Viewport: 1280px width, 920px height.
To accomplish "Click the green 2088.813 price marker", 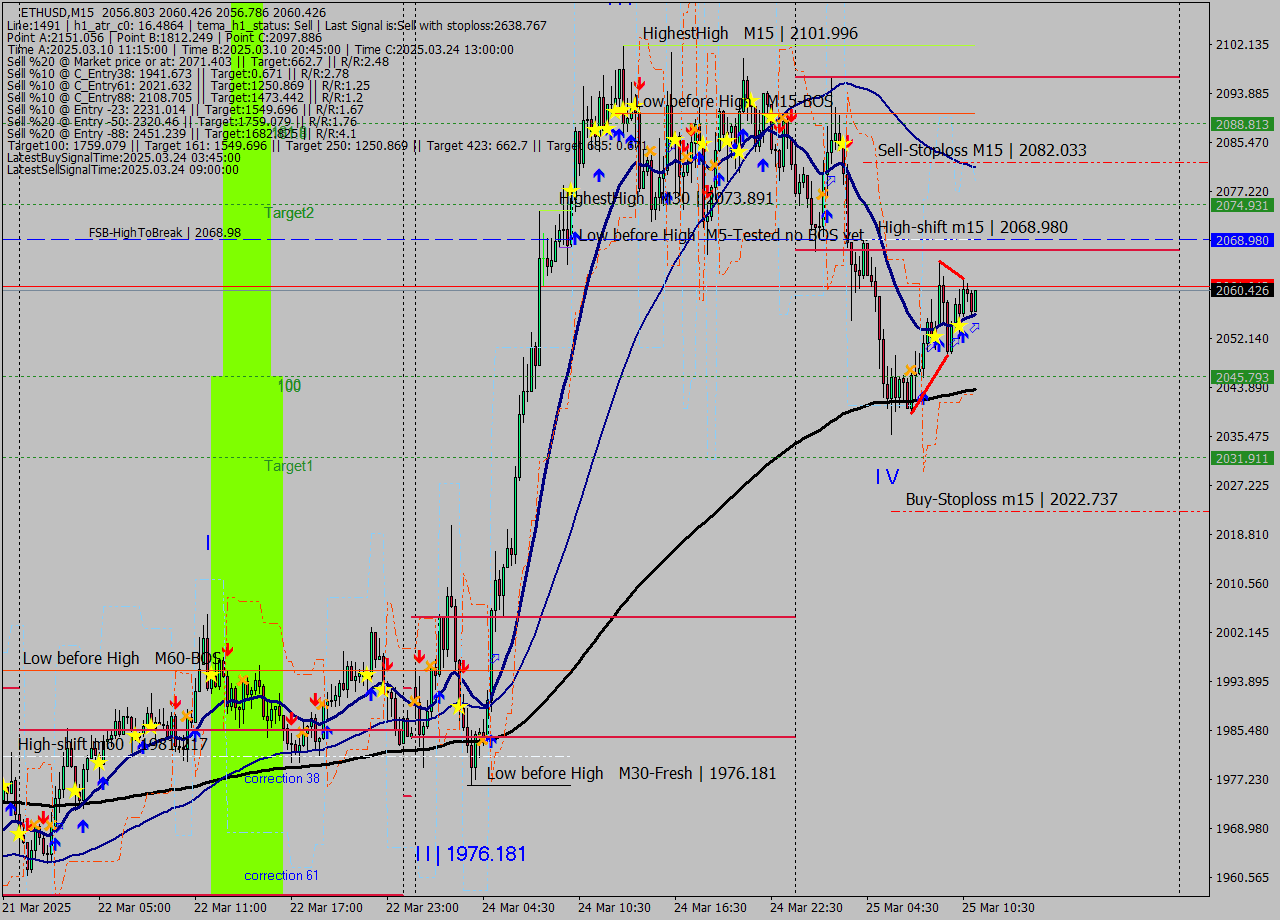I will pos(1242,125).
